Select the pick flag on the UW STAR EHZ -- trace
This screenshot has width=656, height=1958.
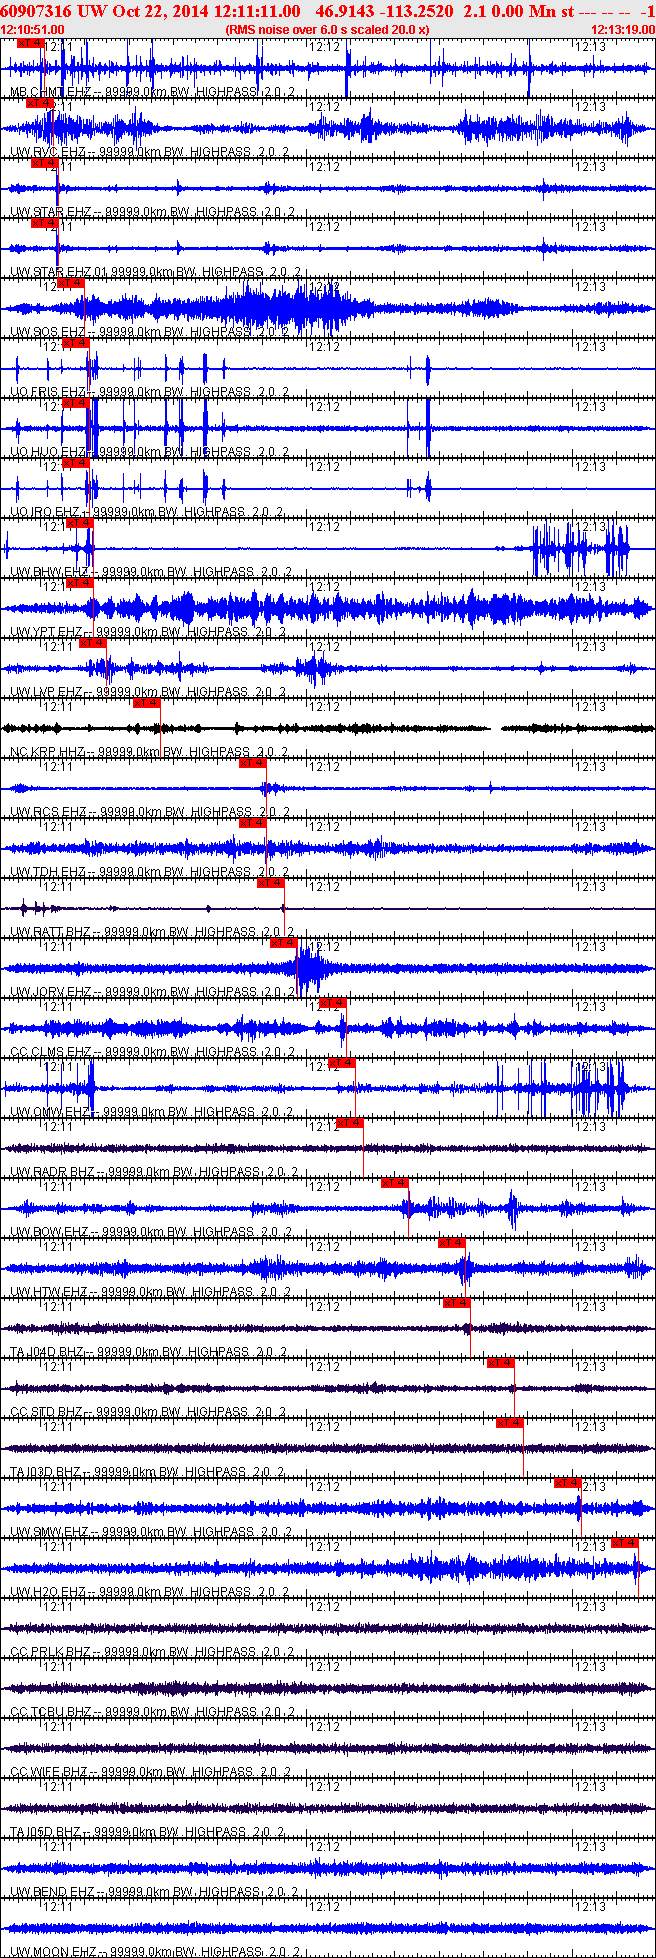pos(45,163)
